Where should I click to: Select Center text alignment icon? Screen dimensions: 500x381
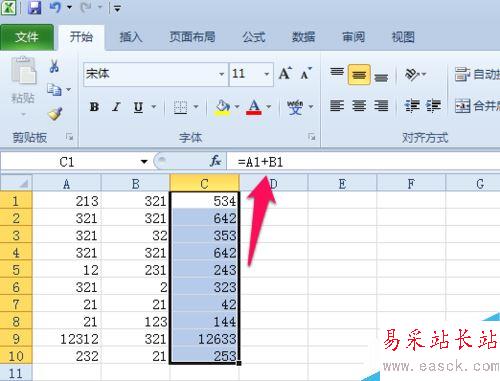[x=359, y=106]
